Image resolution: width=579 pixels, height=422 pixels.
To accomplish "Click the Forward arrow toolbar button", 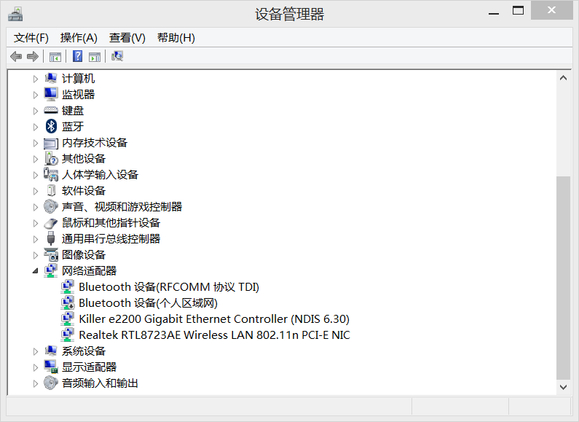I will tap(33, 56).
